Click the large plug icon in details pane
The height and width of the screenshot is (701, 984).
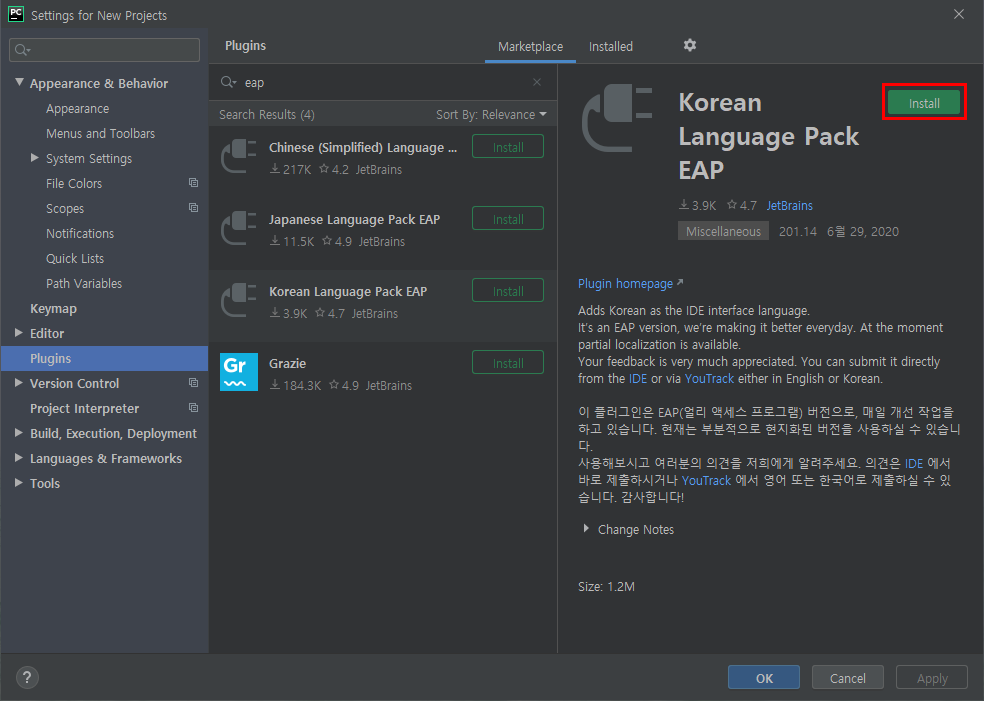coord(618,119)
